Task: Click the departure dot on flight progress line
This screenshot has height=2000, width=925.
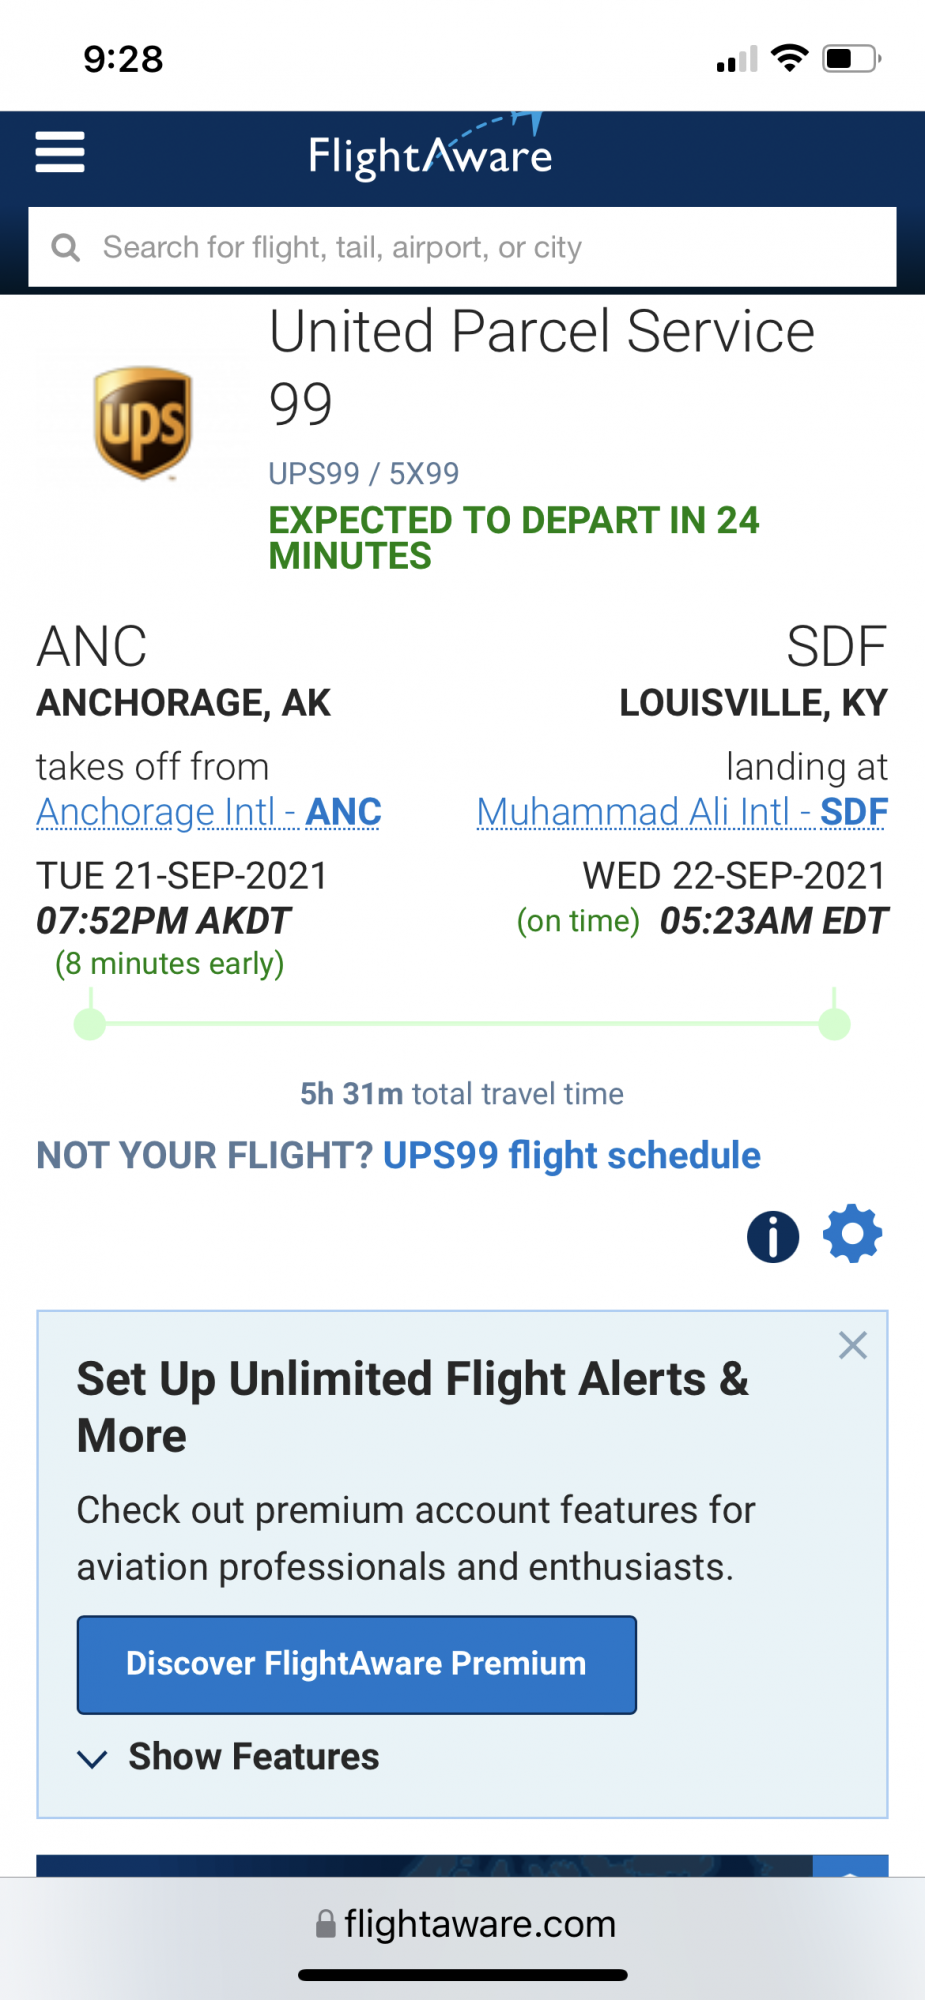Action: 90,1024
